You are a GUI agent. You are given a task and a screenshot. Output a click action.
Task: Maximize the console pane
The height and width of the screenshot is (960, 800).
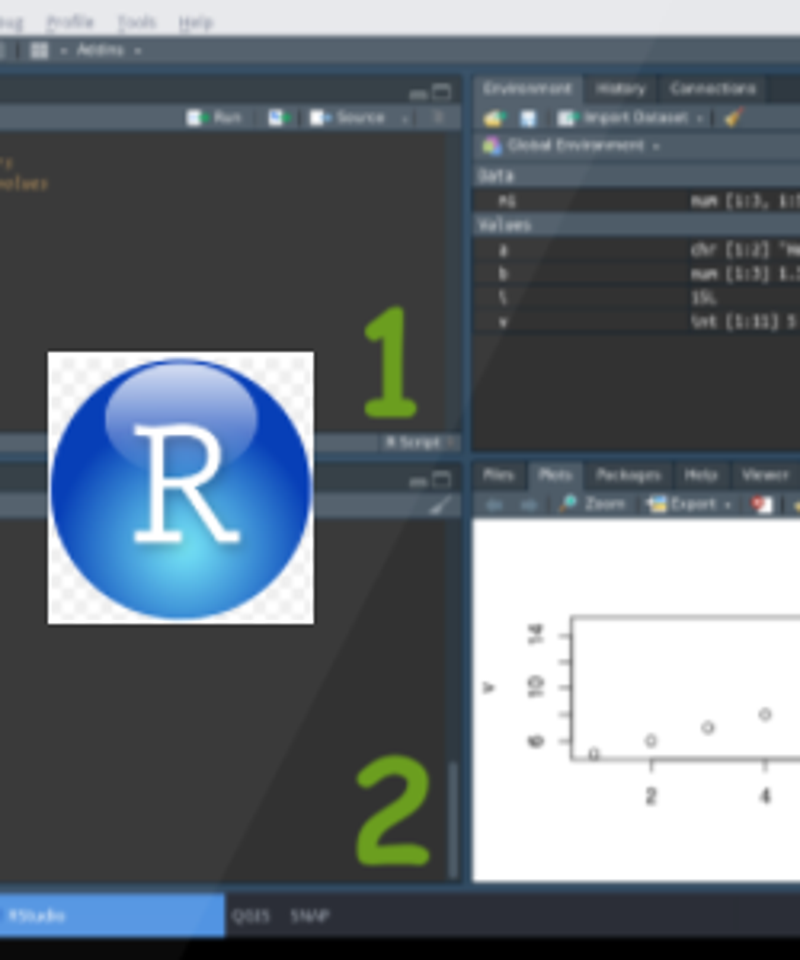pyautogui.click(x=441, y=480)
